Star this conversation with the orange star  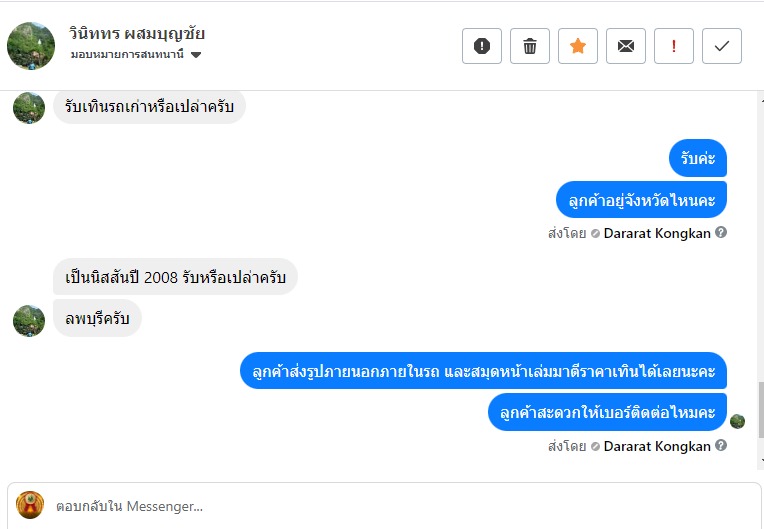pyautogui.click(x=578, y=46)
